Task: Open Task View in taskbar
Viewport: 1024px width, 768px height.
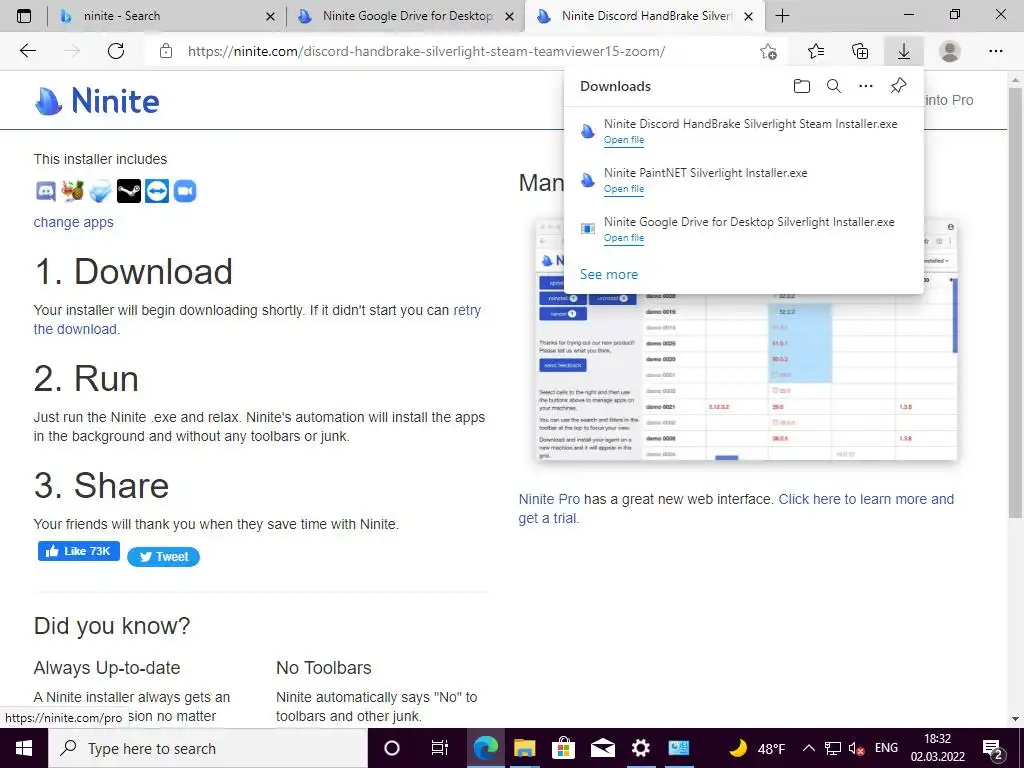Action: (x=440, y=748)
